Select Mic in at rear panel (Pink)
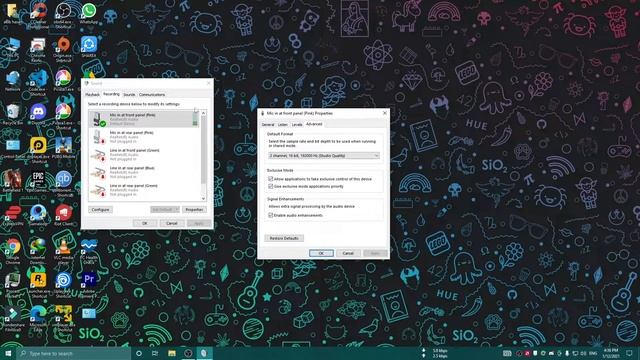The width and height of the screenshot is (640, 360). tap(144, 137)
